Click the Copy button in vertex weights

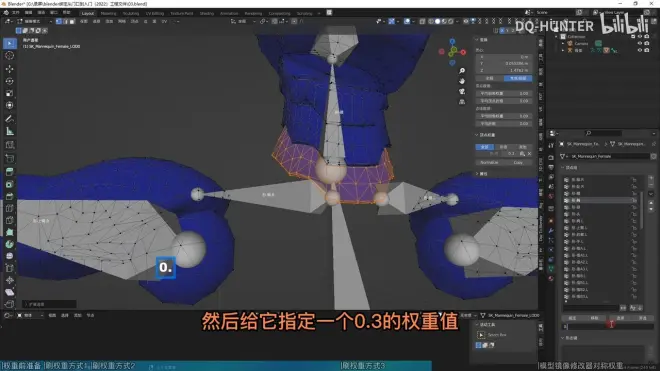[518, 163]
